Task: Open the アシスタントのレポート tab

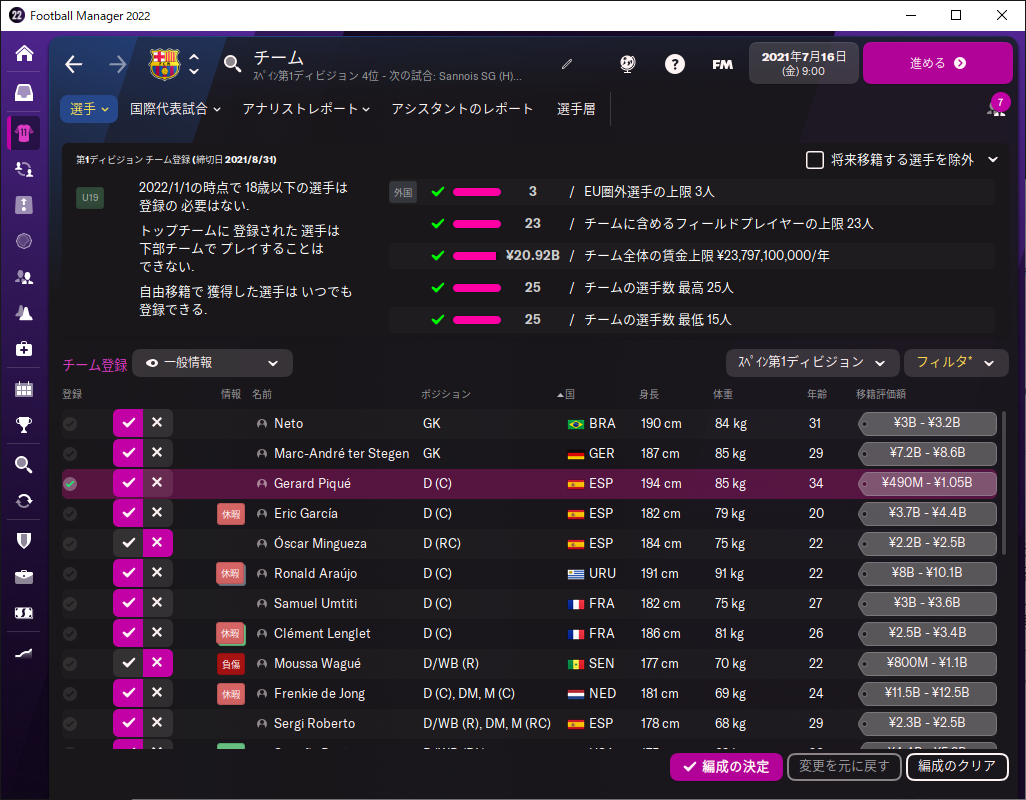Action: [462, 109]
